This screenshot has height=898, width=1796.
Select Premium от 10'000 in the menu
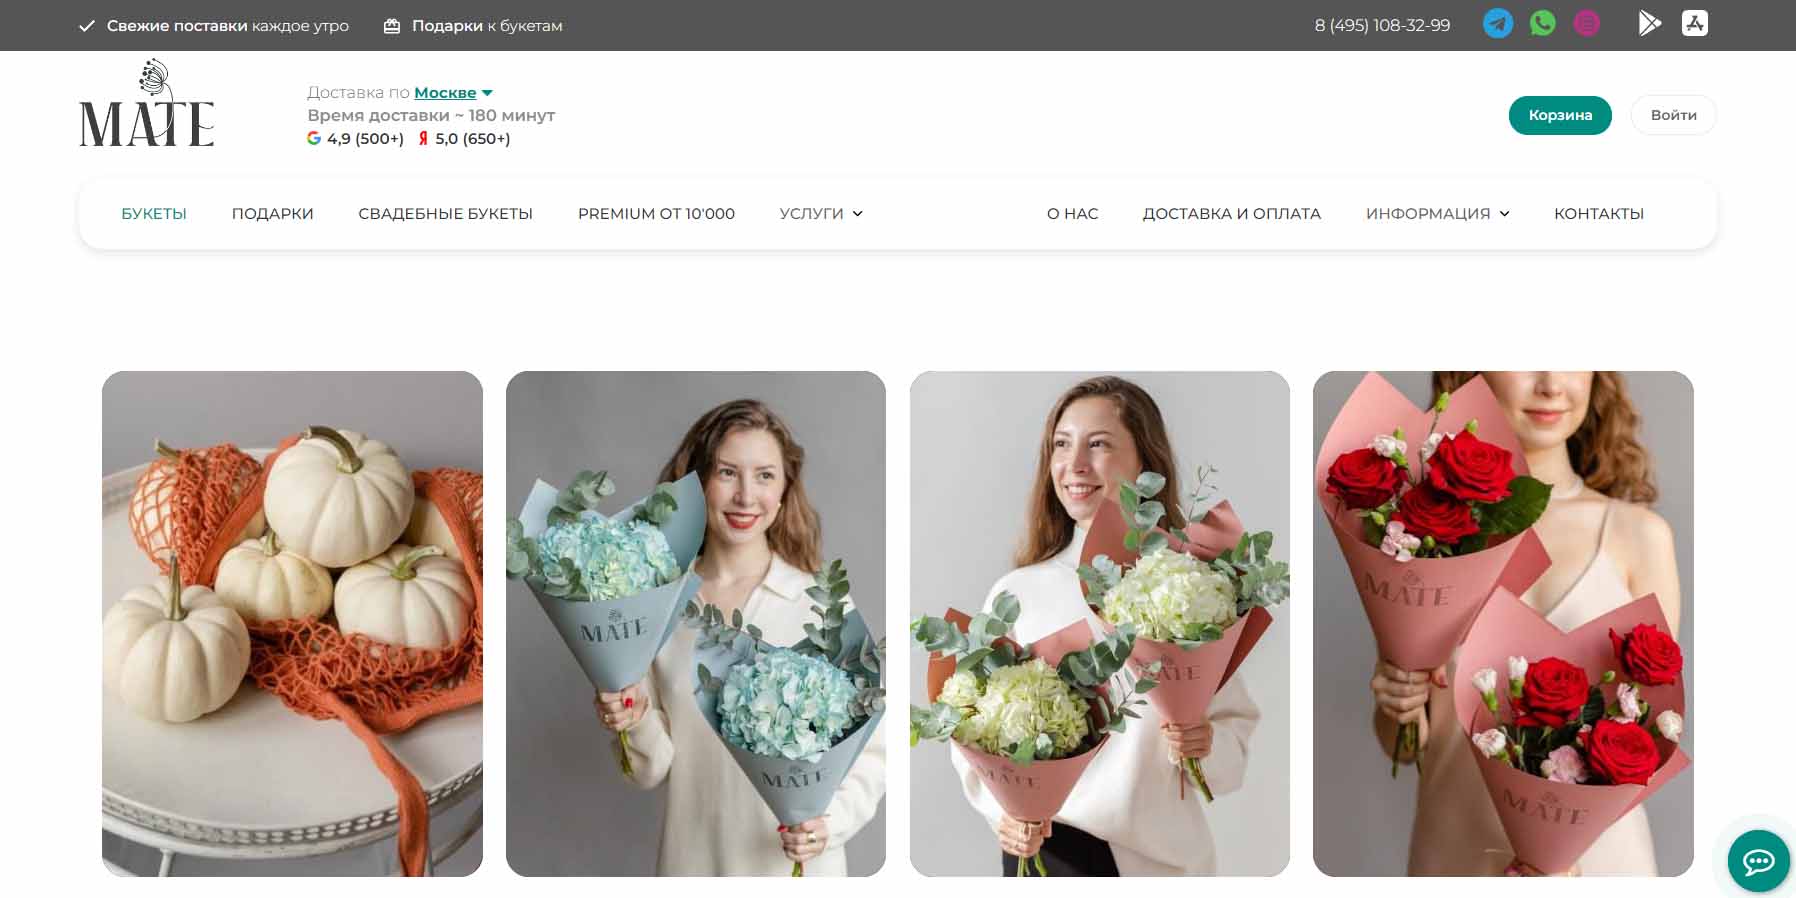[x=656, y=214]
